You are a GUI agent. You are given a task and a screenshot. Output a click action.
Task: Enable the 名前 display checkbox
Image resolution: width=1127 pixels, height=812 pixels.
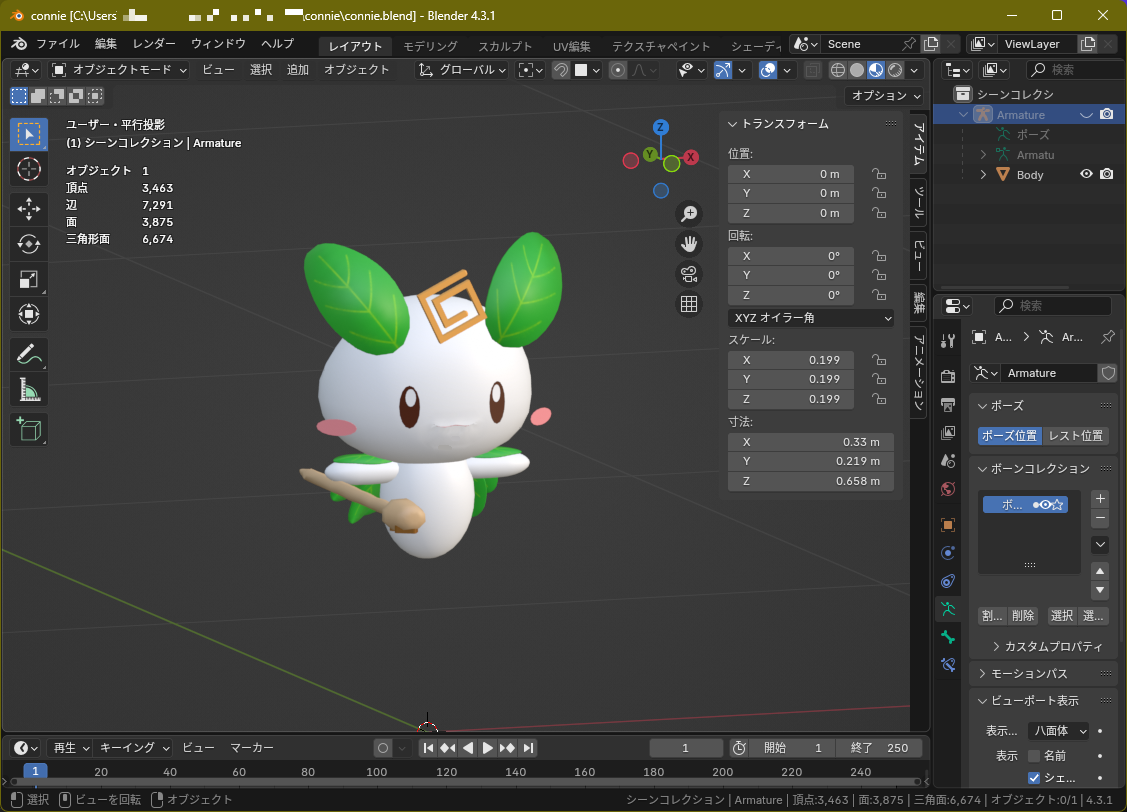pos(1034,756)
